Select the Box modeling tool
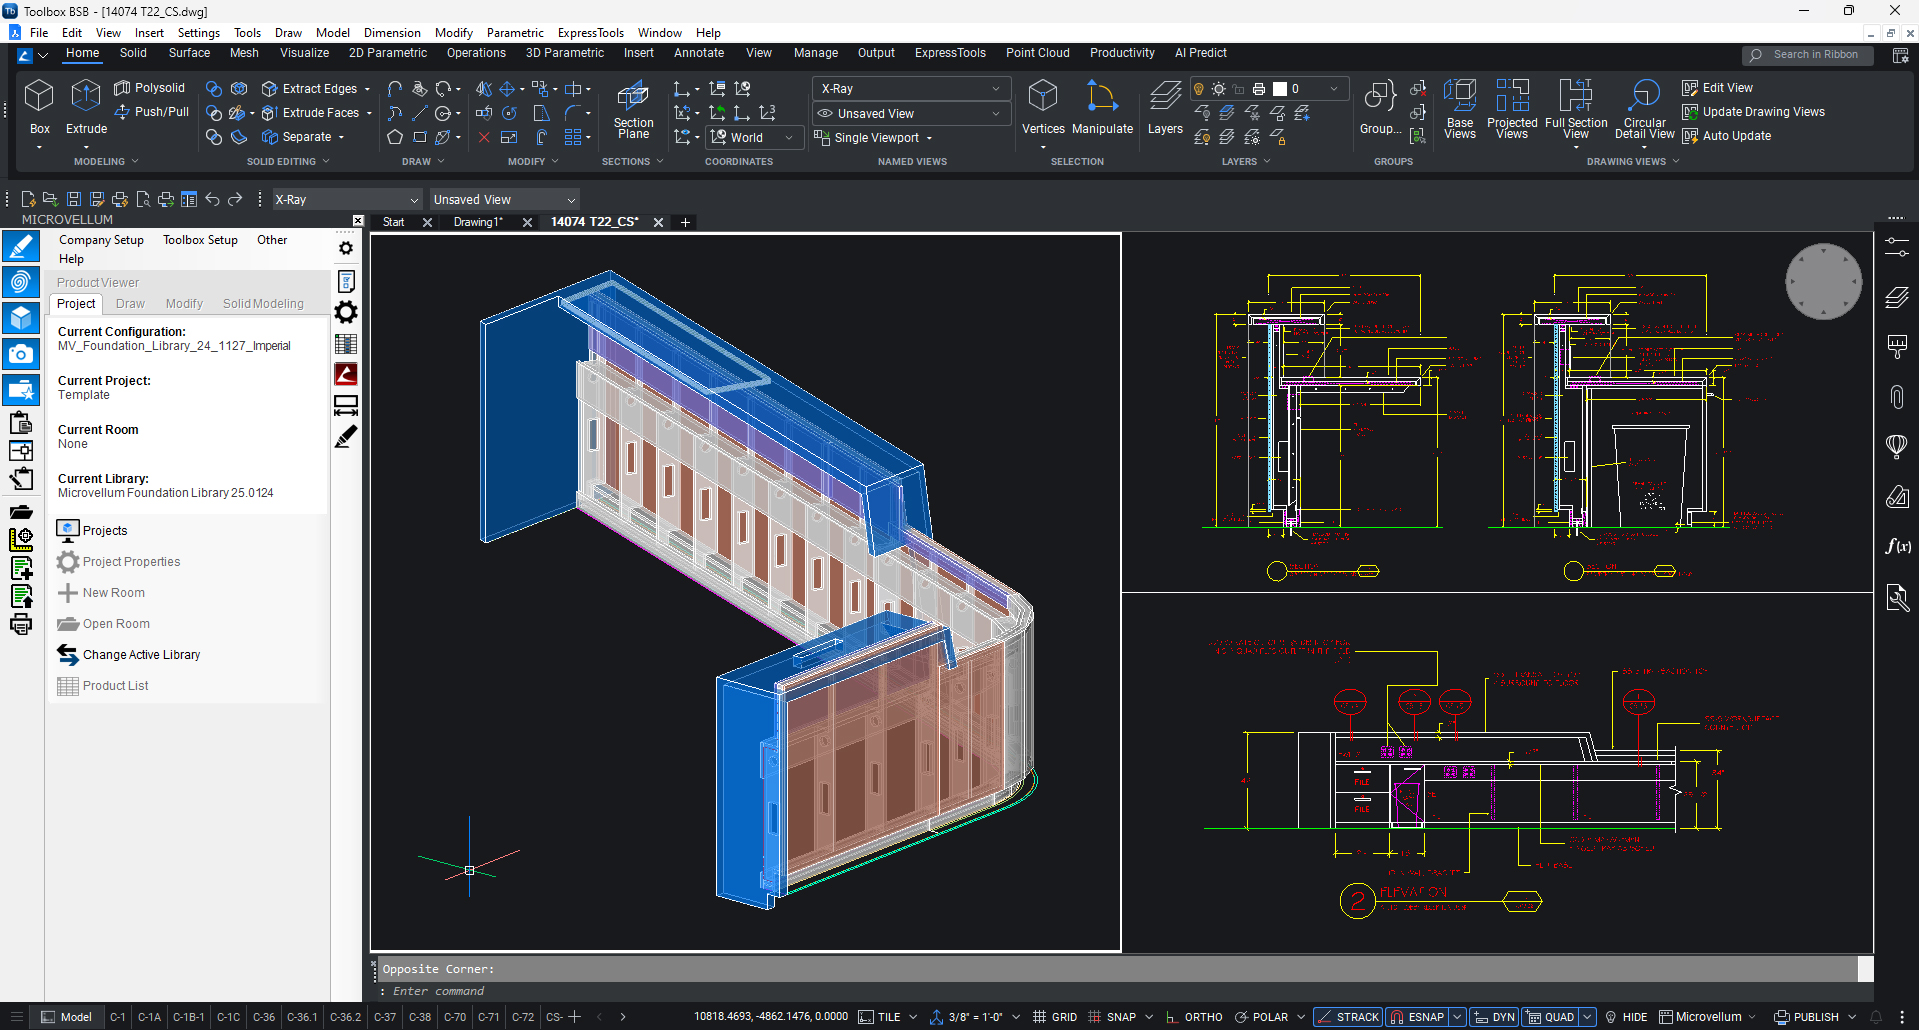1919x1030 pixels. [x=39, y=97]
